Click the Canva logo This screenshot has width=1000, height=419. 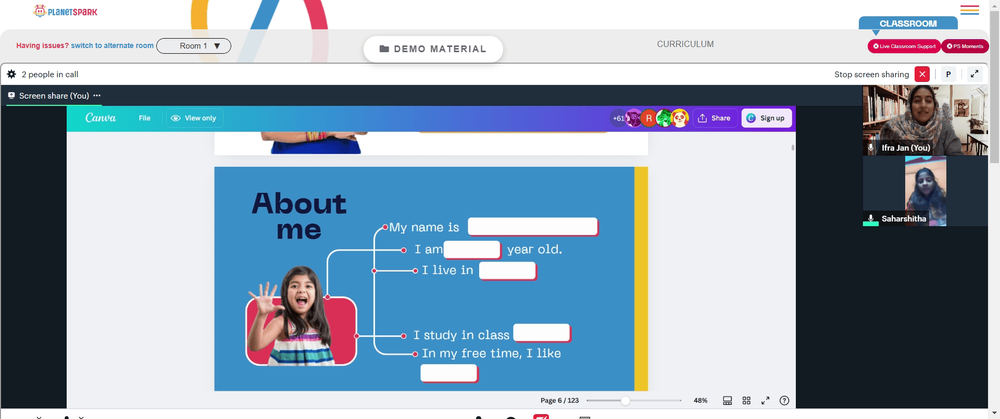[101, 118]
